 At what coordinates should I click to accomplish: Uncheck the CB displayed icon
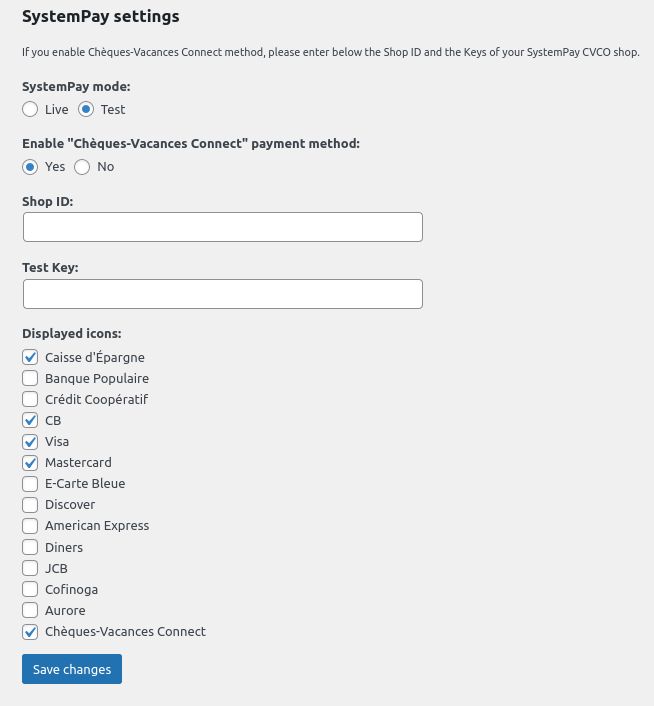[x=30, y=421]
